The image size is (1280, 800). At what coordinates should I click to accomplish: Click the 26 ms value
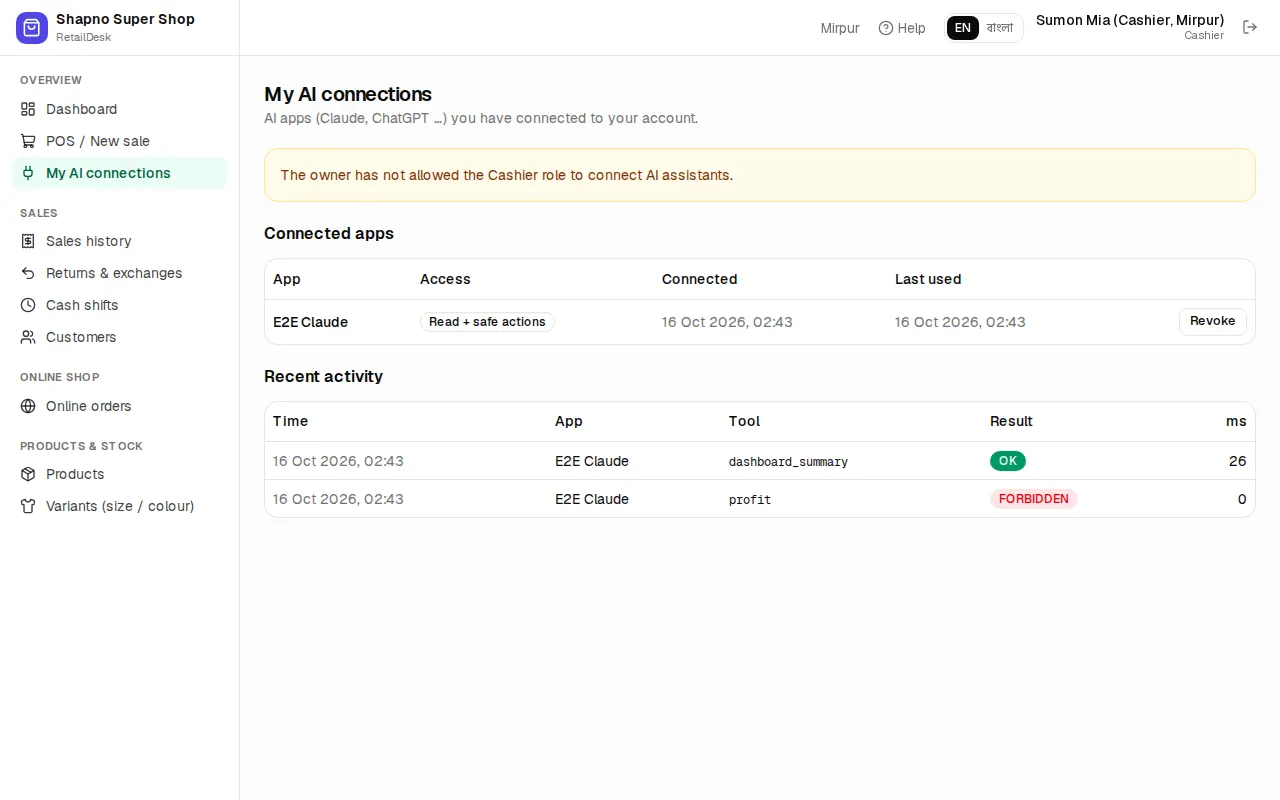[x=1238, y=461]
